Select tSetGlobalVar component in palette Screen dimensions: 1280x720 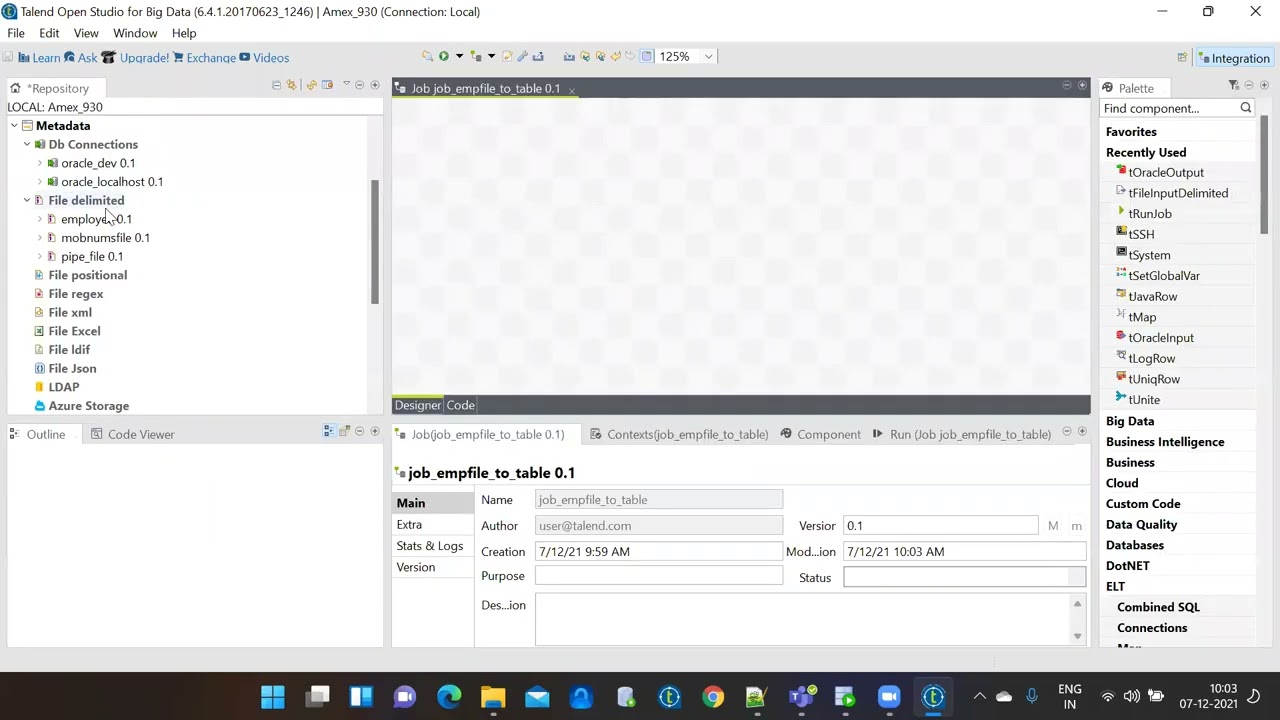click(x=1163, y=276)
